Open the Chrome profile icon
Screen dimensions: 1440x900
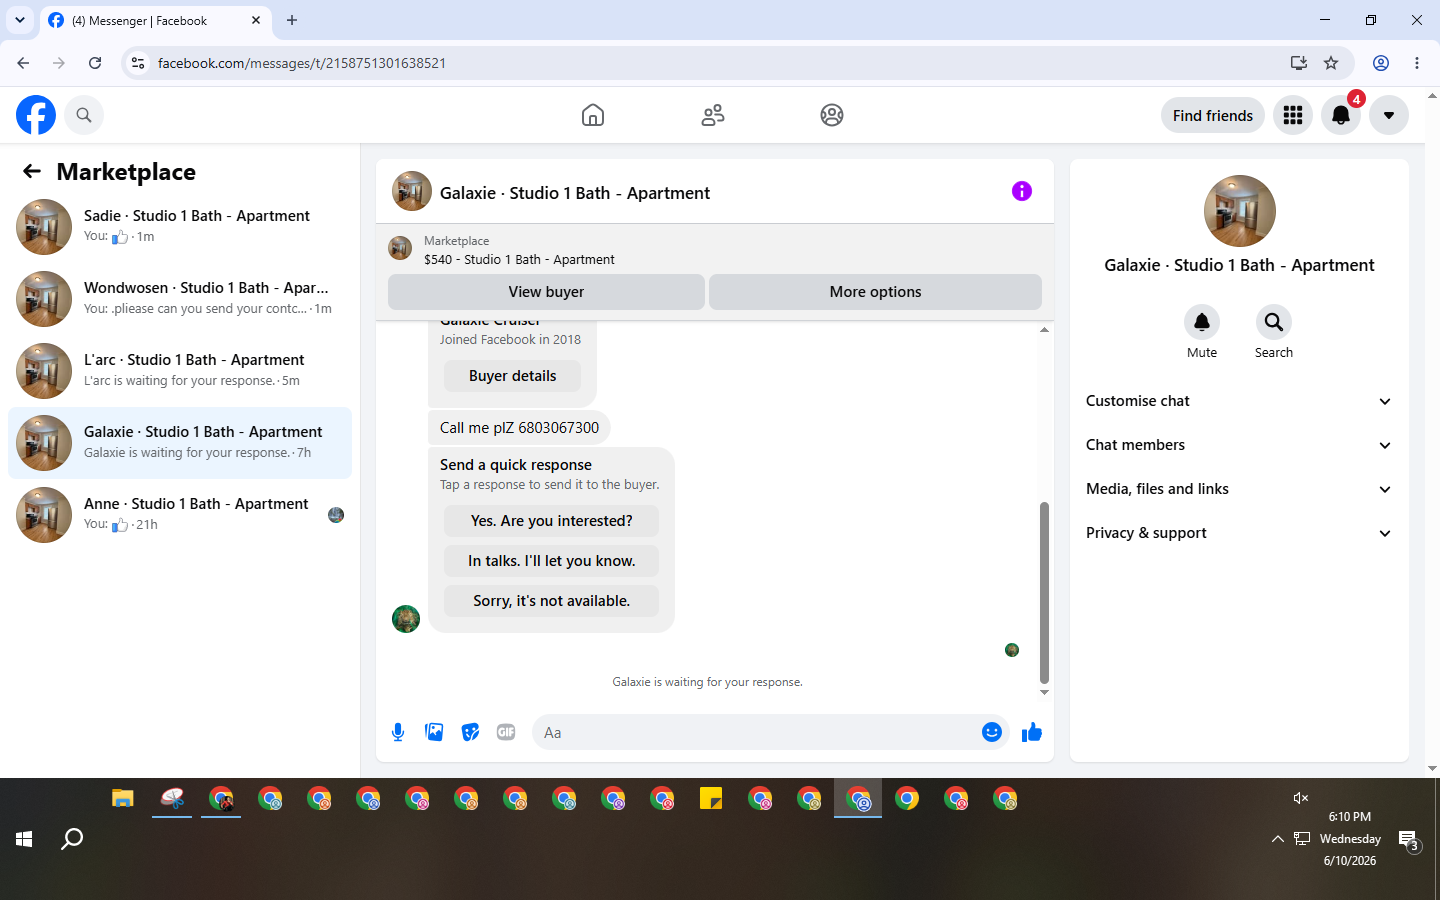click(x=1381, y=63)
